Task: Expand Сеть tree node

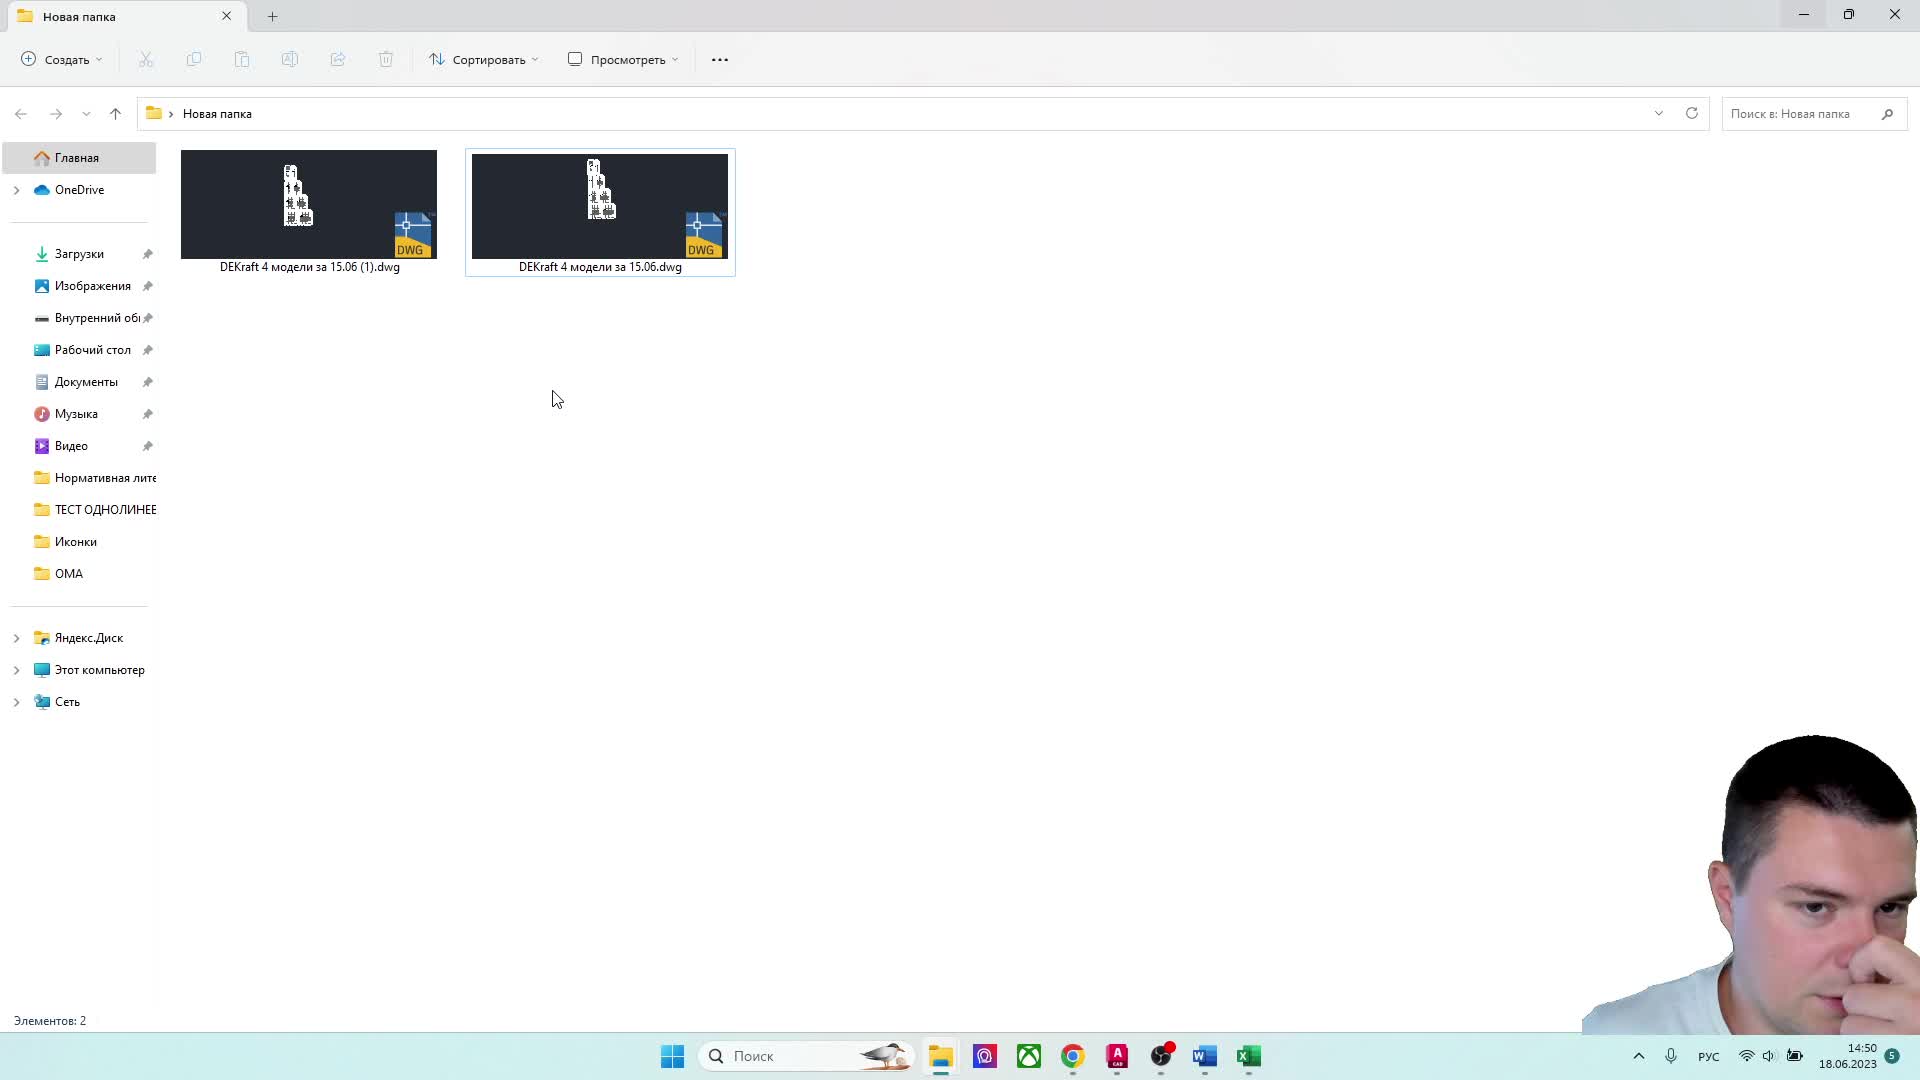Action: coord(16,702)
